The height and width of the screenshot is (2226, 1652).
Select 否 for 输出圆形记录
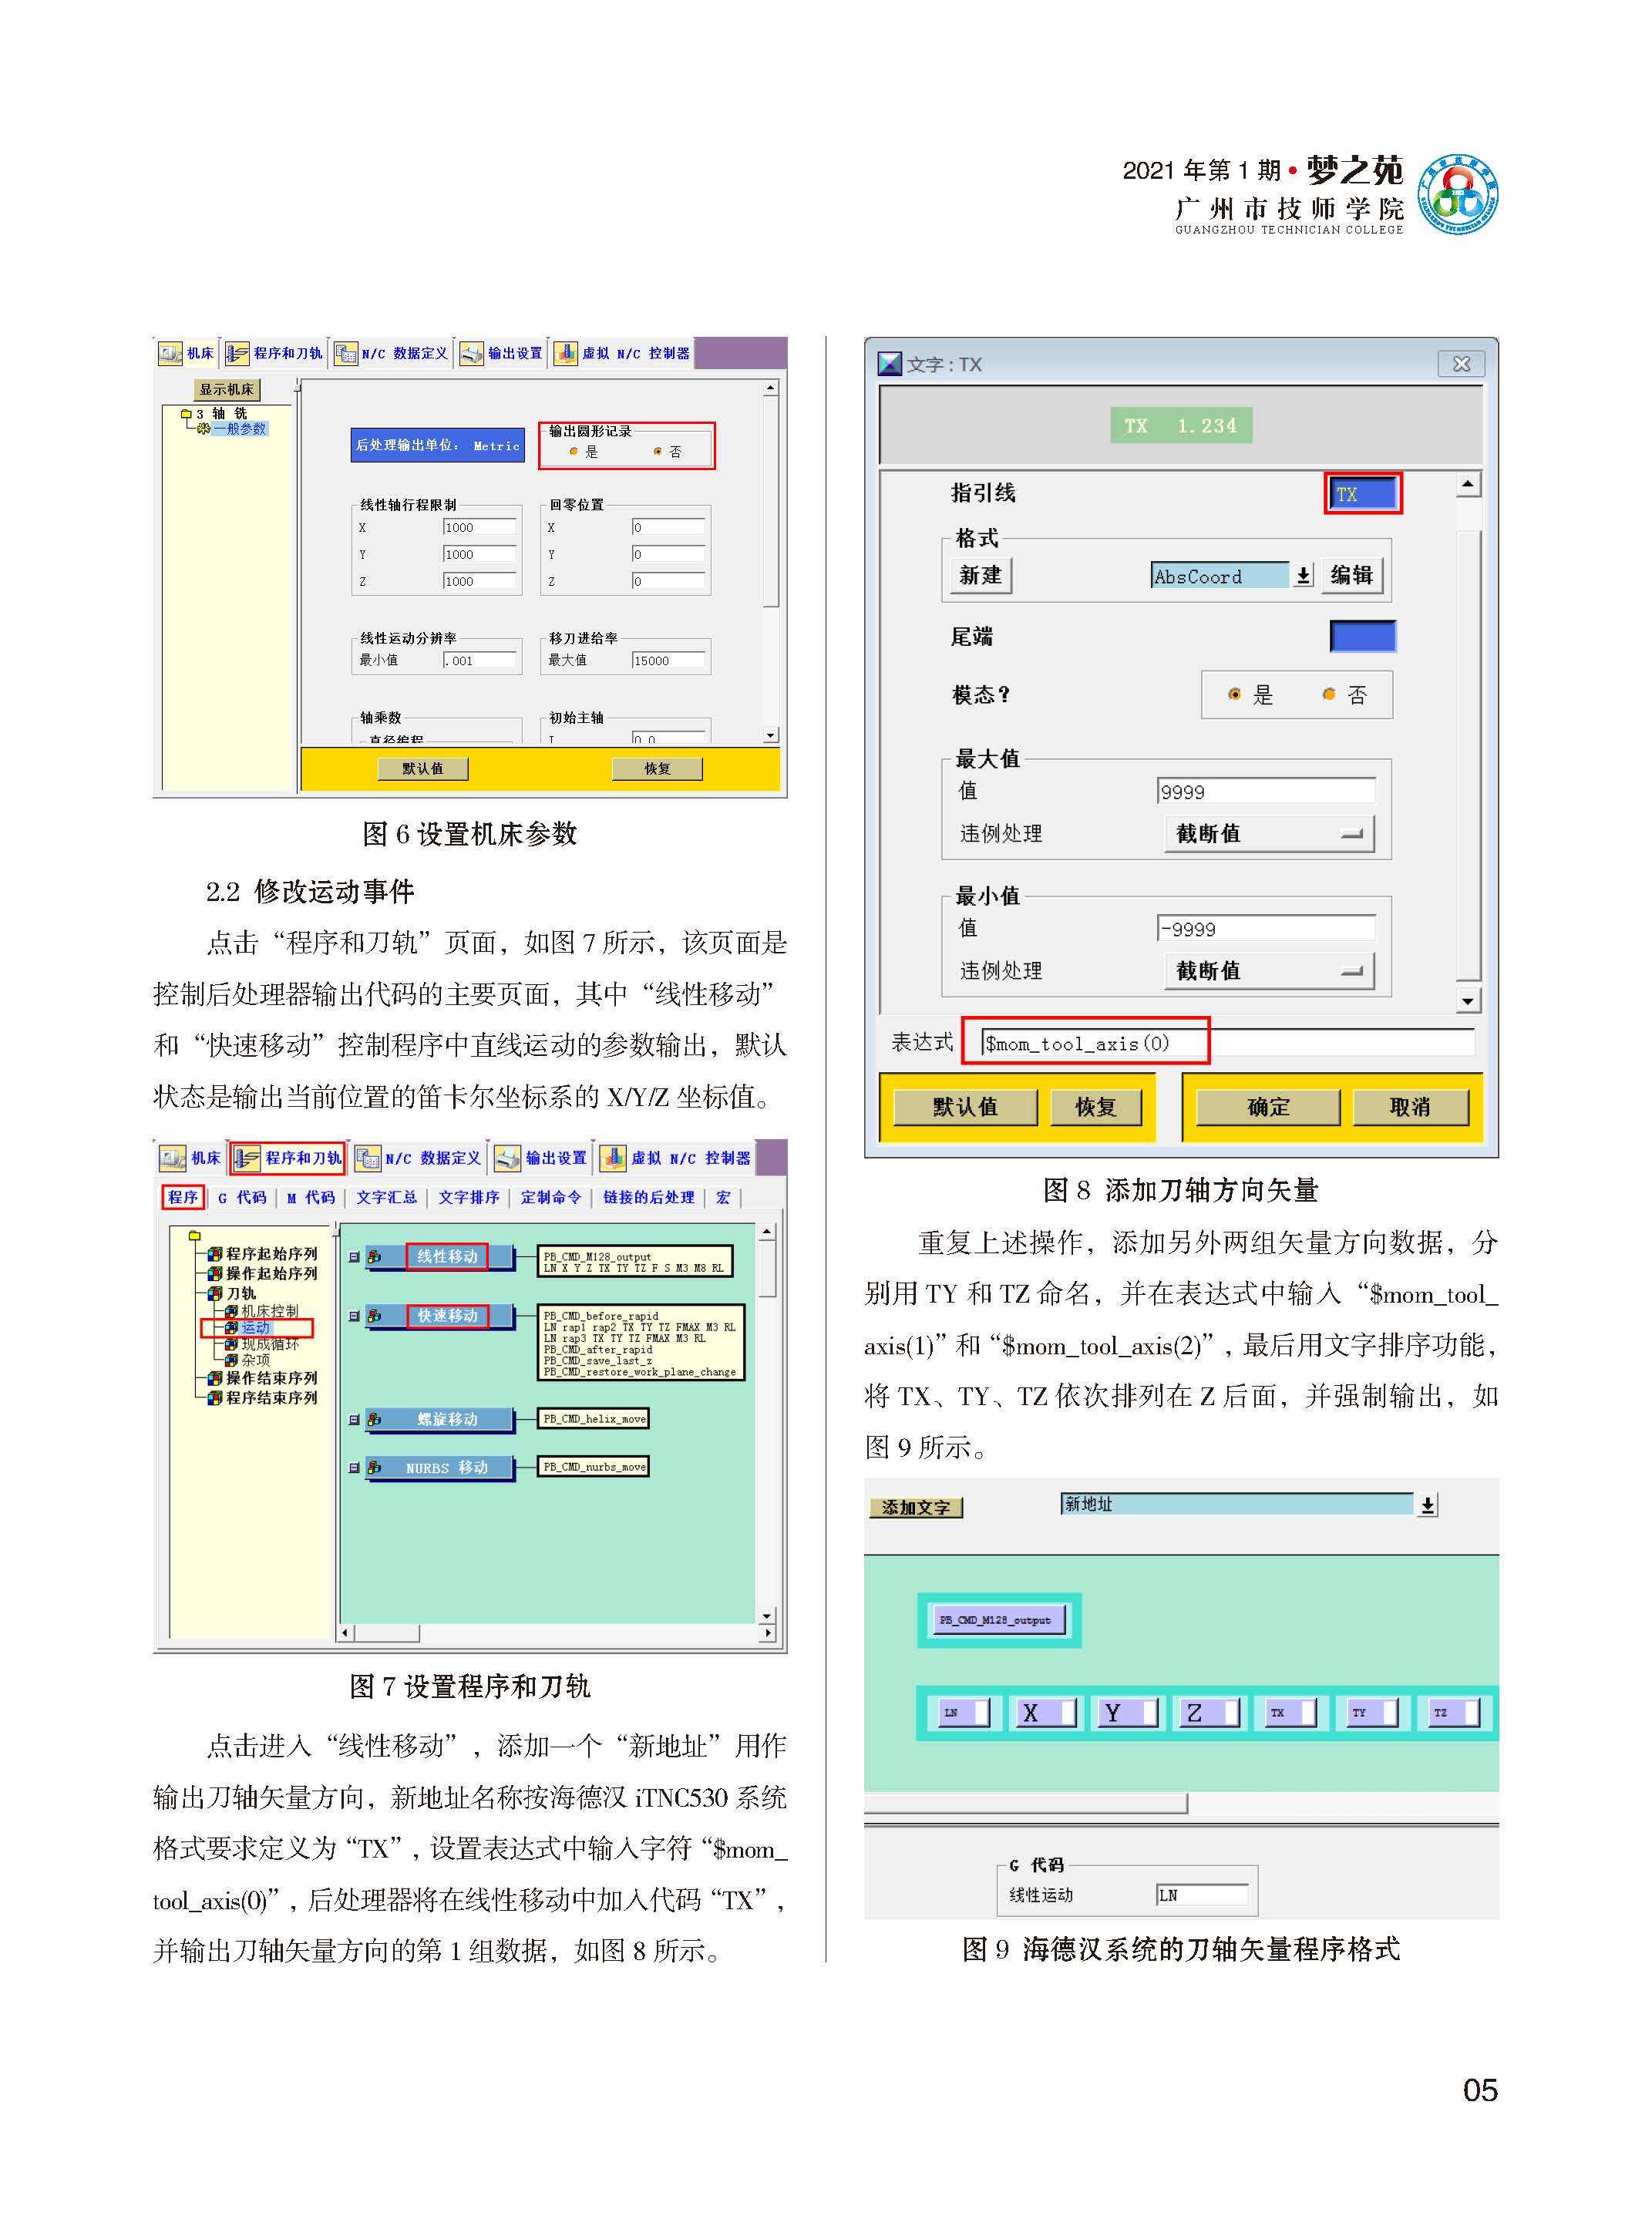click(657, 452)
